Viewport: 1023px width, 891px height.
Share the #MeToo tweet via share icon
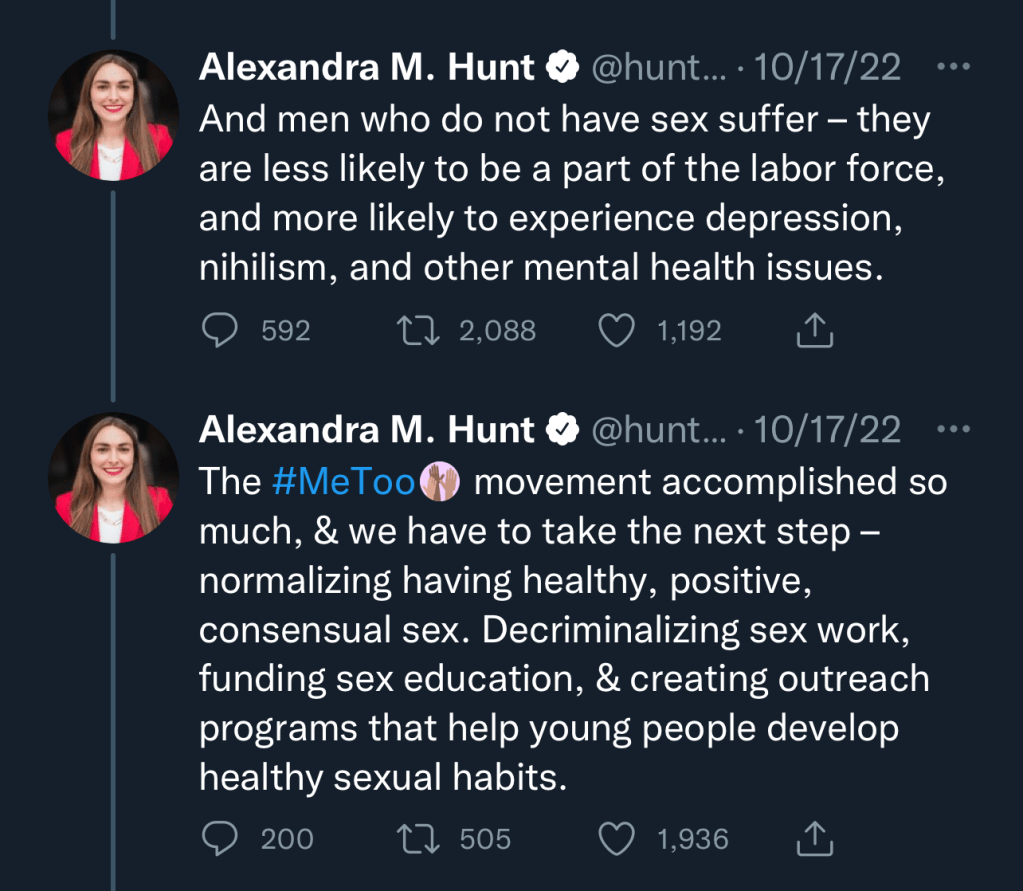coord(815,838)
